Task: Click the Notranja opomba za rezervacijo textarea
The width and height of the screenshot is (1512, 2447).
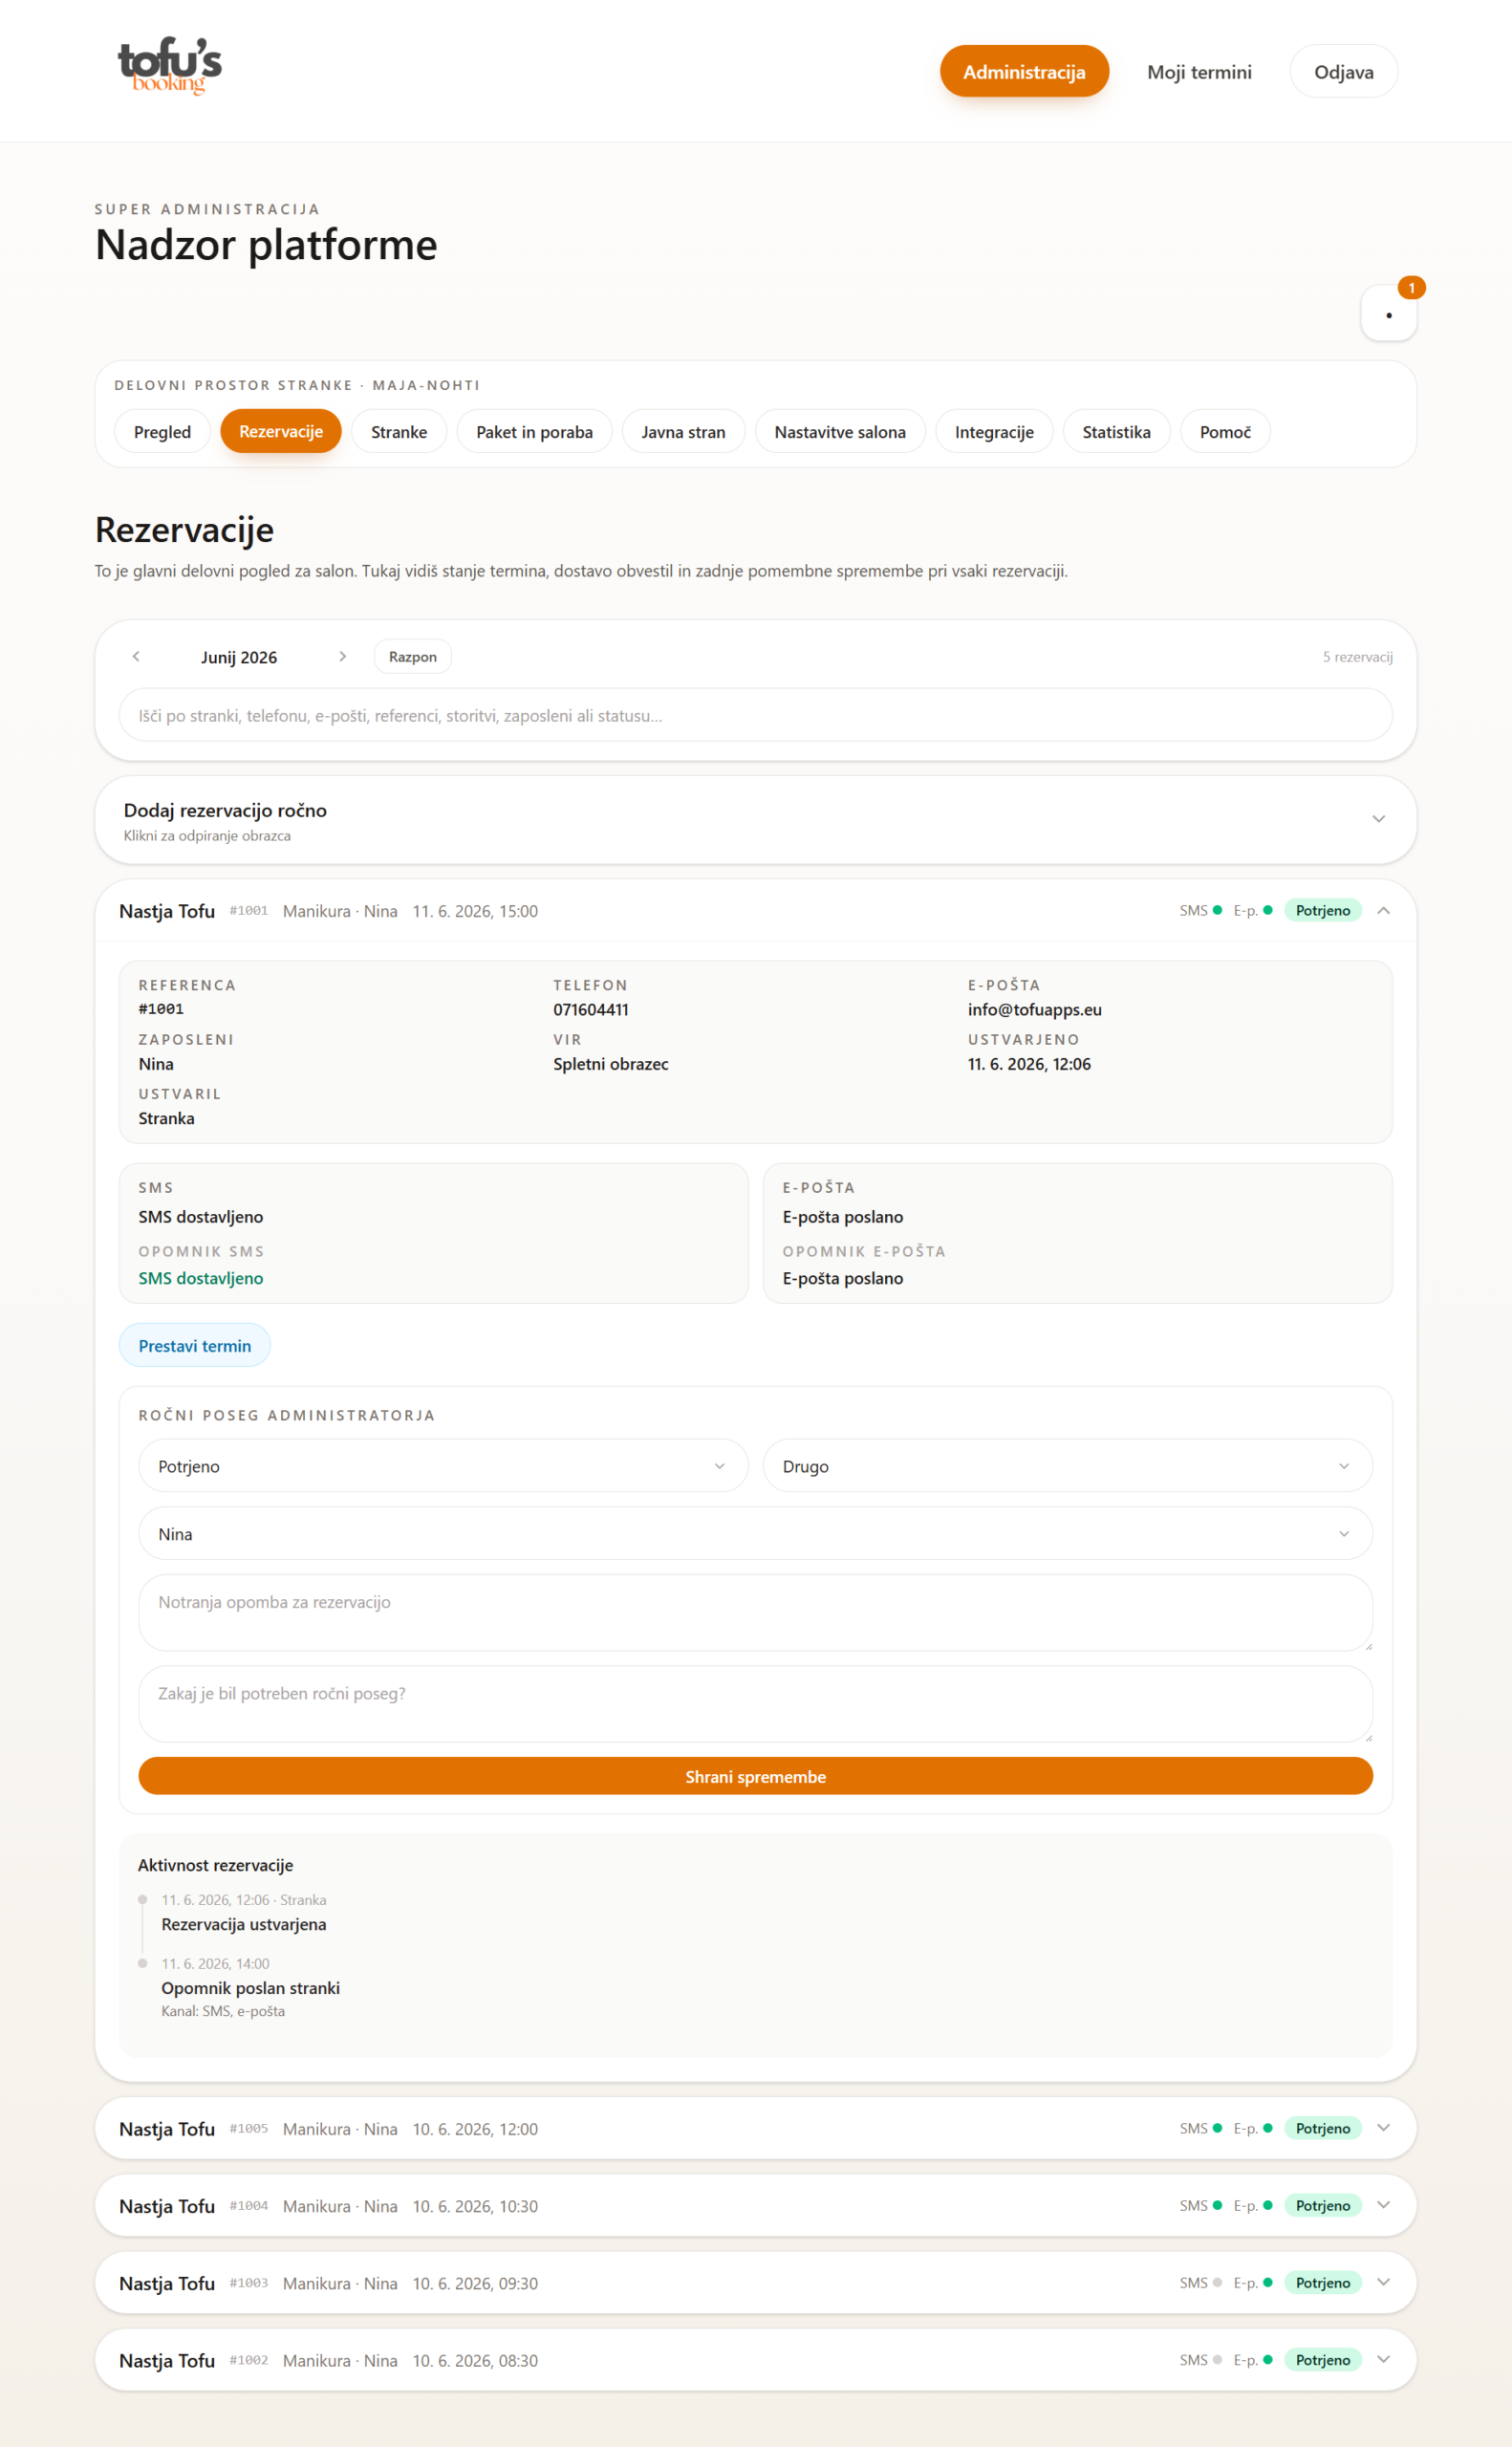Action: [x=755, y=1612]
